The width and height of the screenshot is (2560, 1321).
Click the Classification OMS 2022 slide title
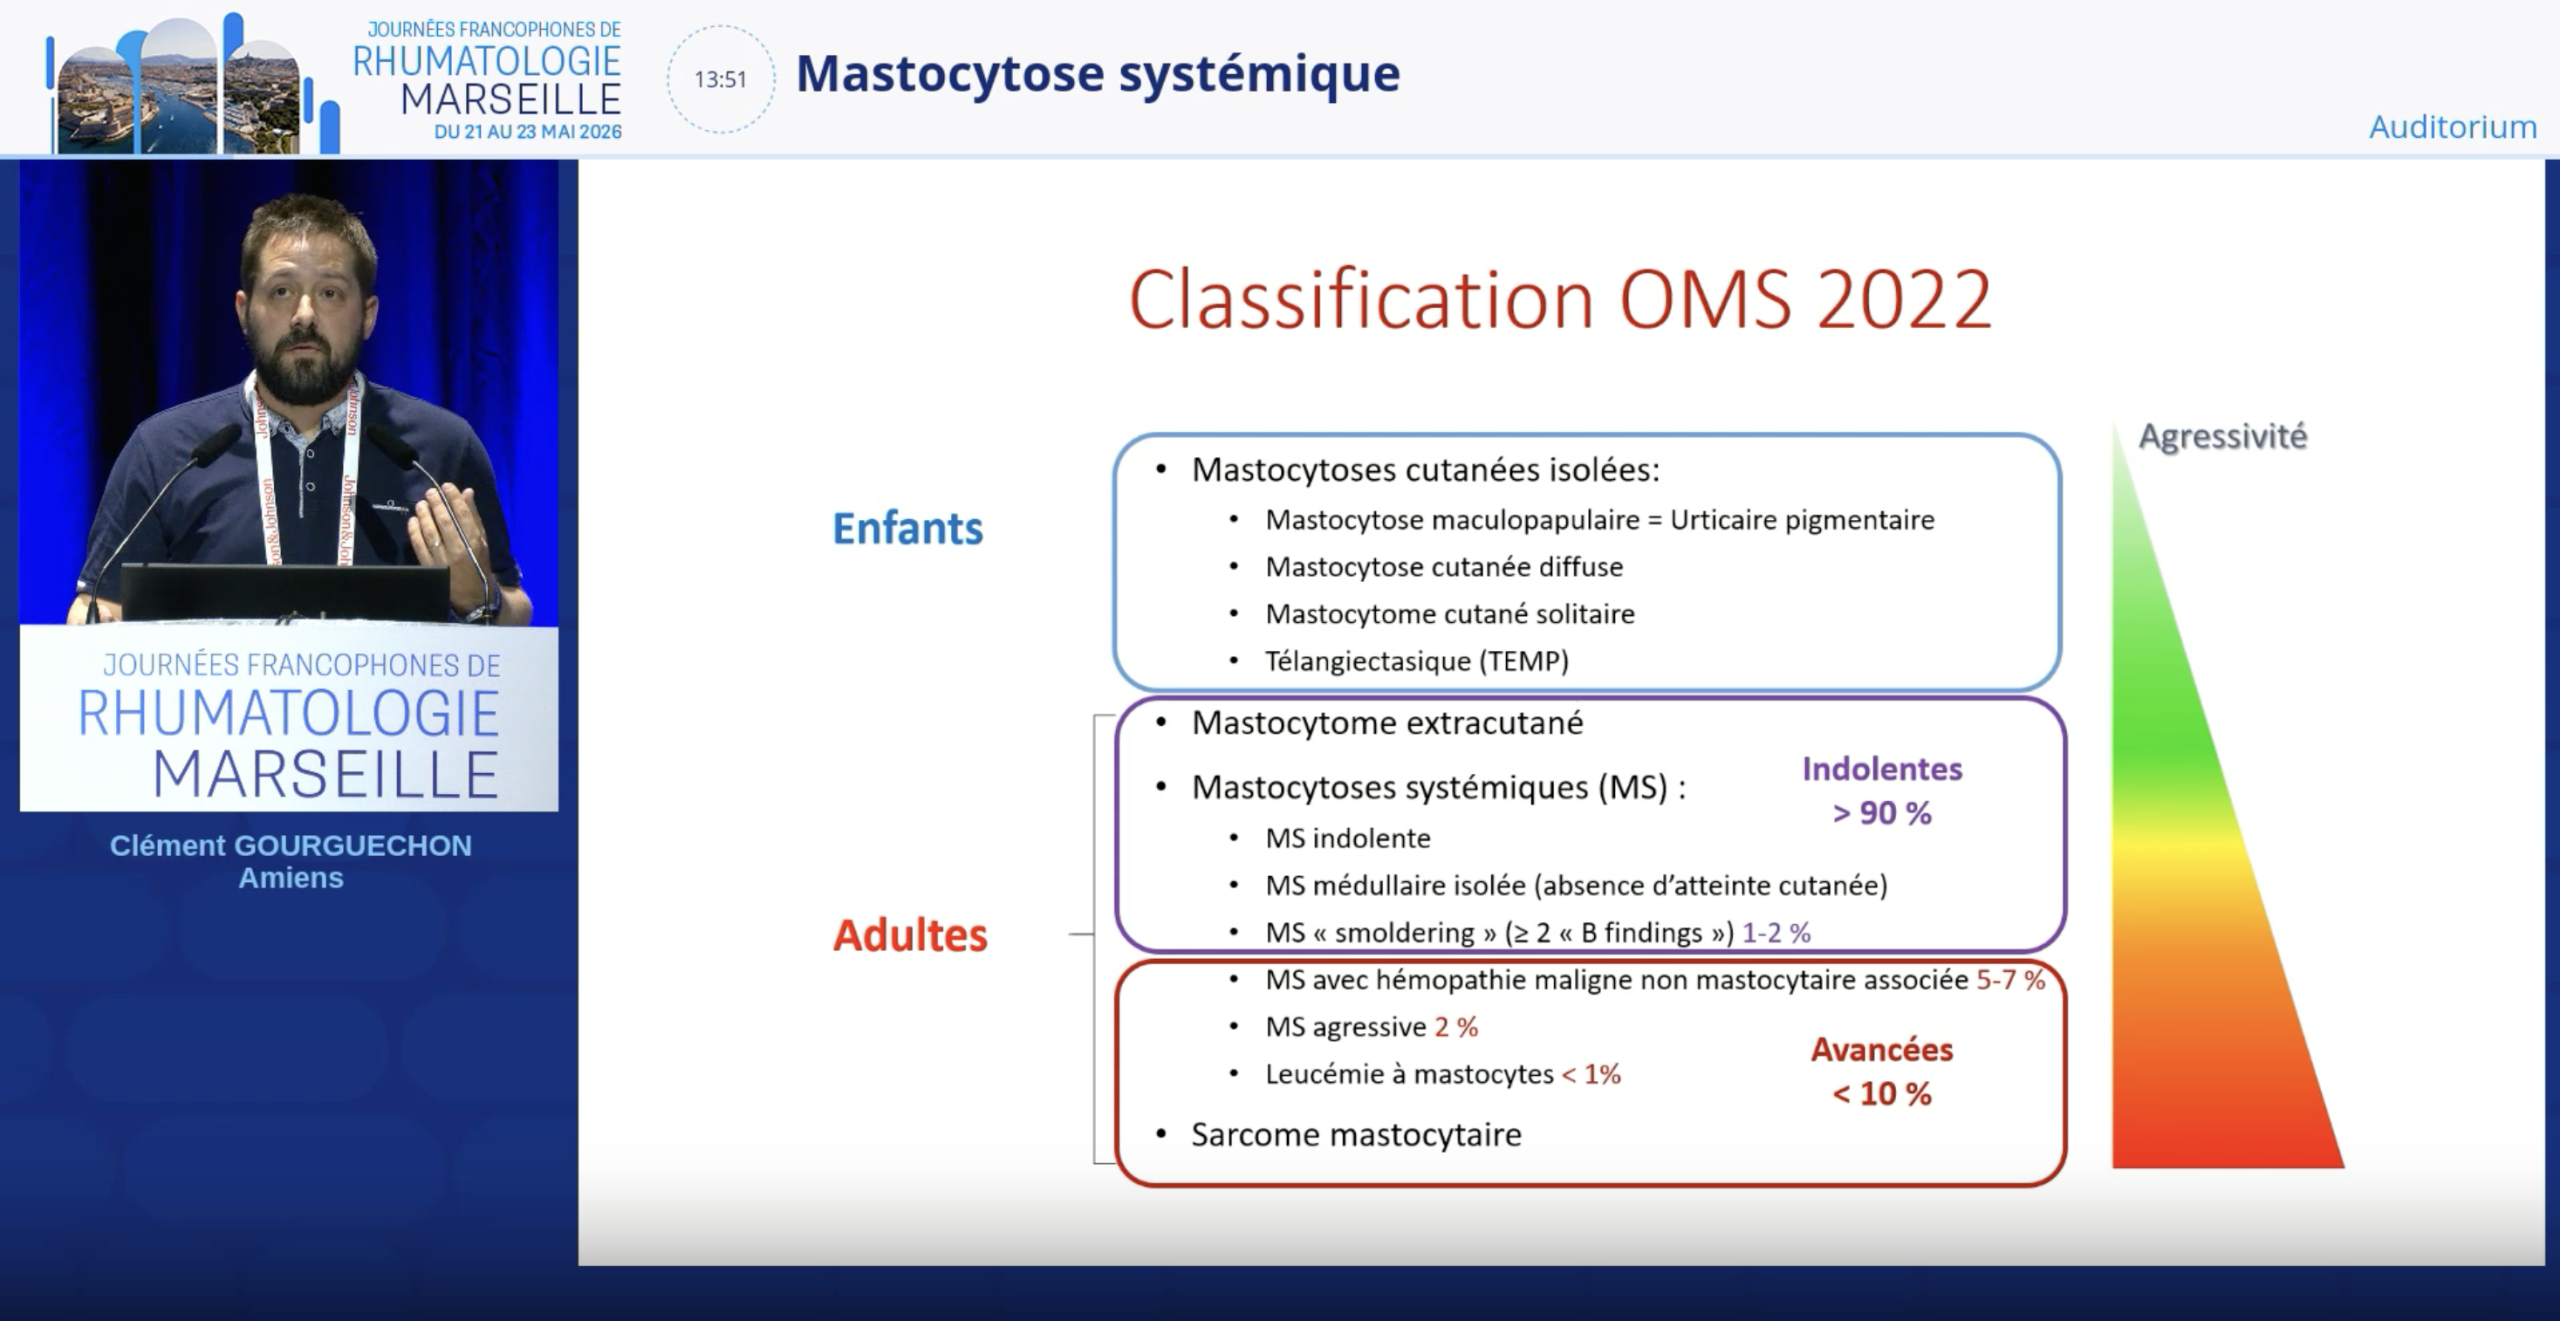[x=1560, y=299]
